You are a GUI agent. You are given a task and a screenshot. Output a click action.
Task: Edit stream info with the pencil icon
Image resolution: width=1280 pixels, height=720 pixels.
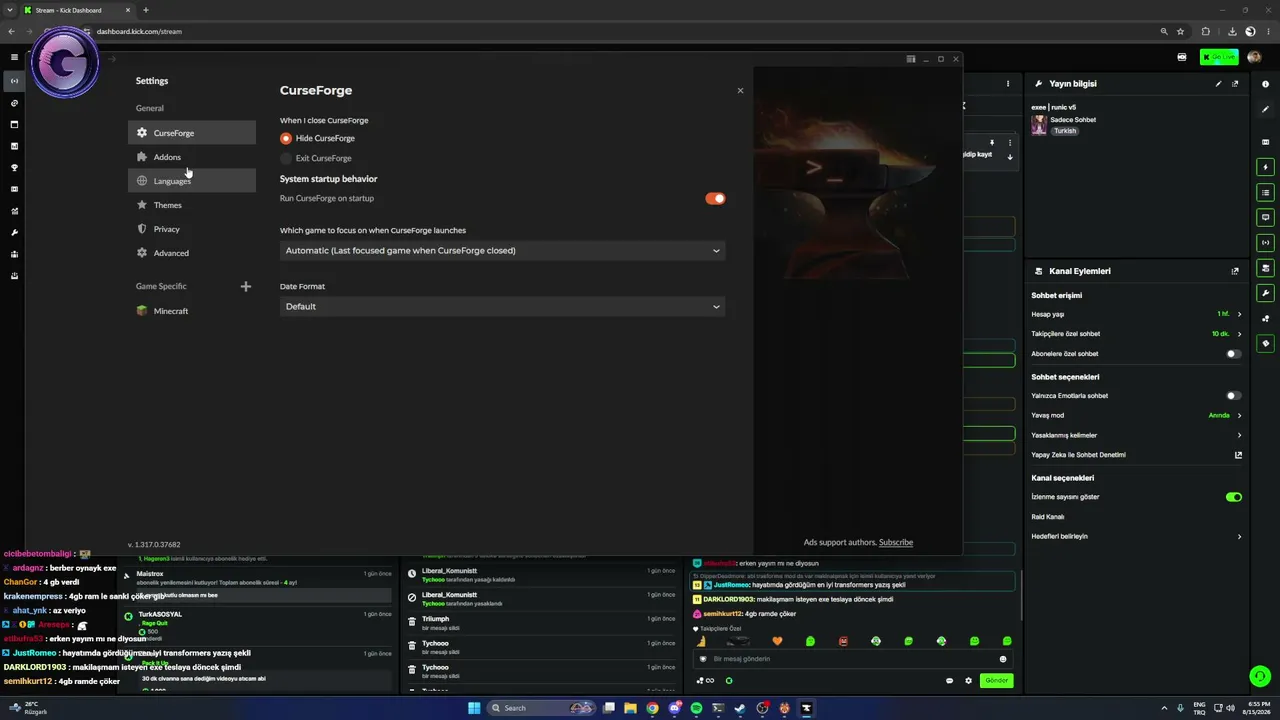(x=1218, y=84)
